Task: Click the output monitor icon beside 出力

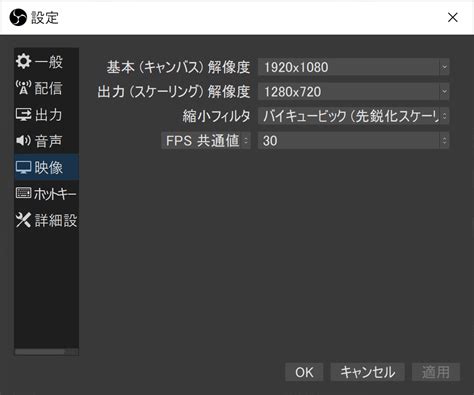Action: (x=23, y=114)
